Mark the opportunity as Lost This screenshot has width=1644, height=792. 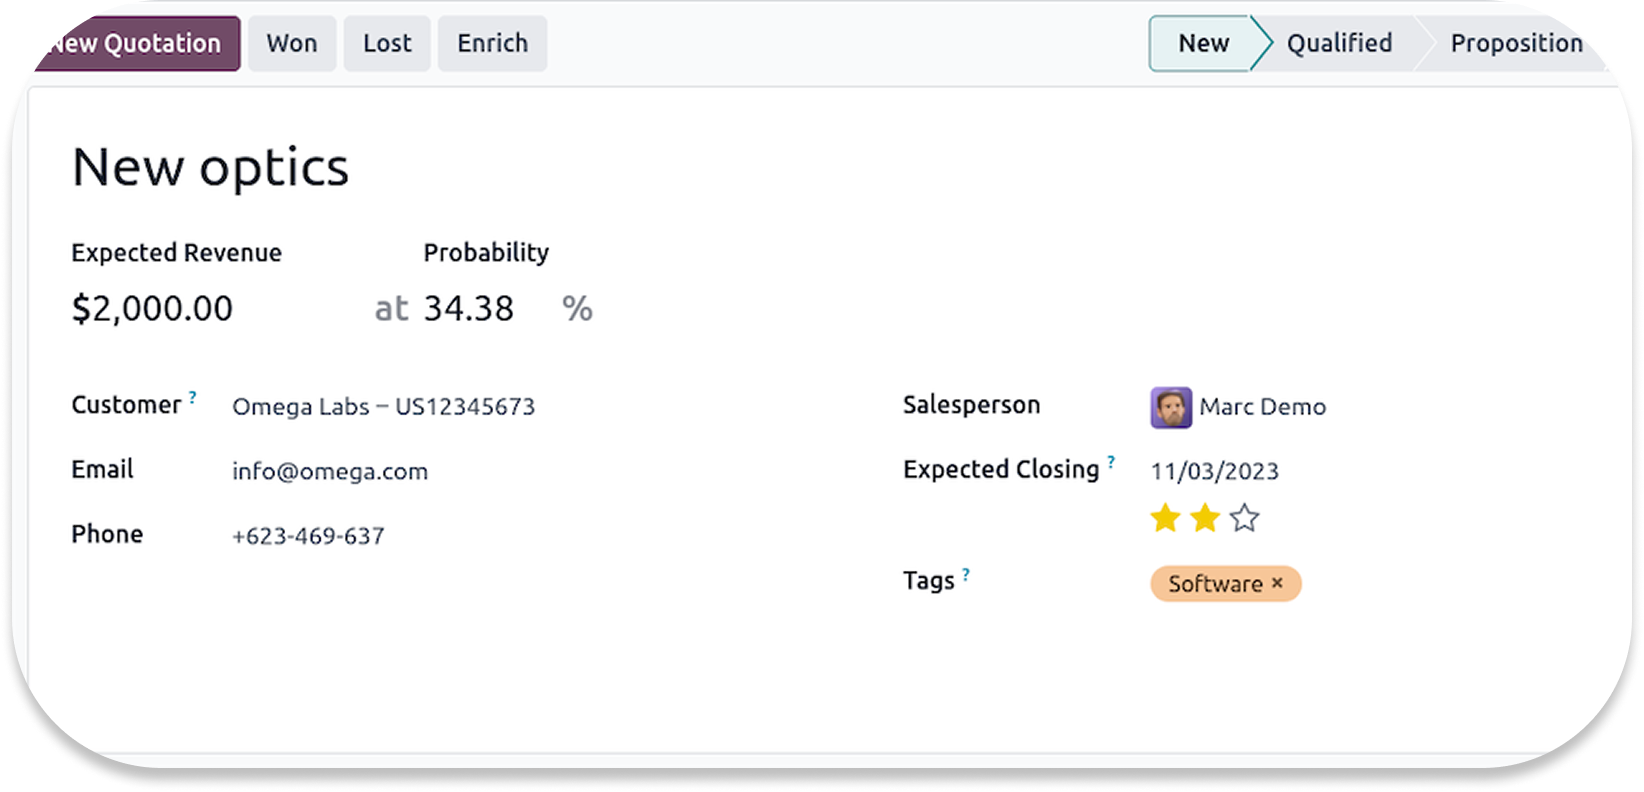click(387, 43)
